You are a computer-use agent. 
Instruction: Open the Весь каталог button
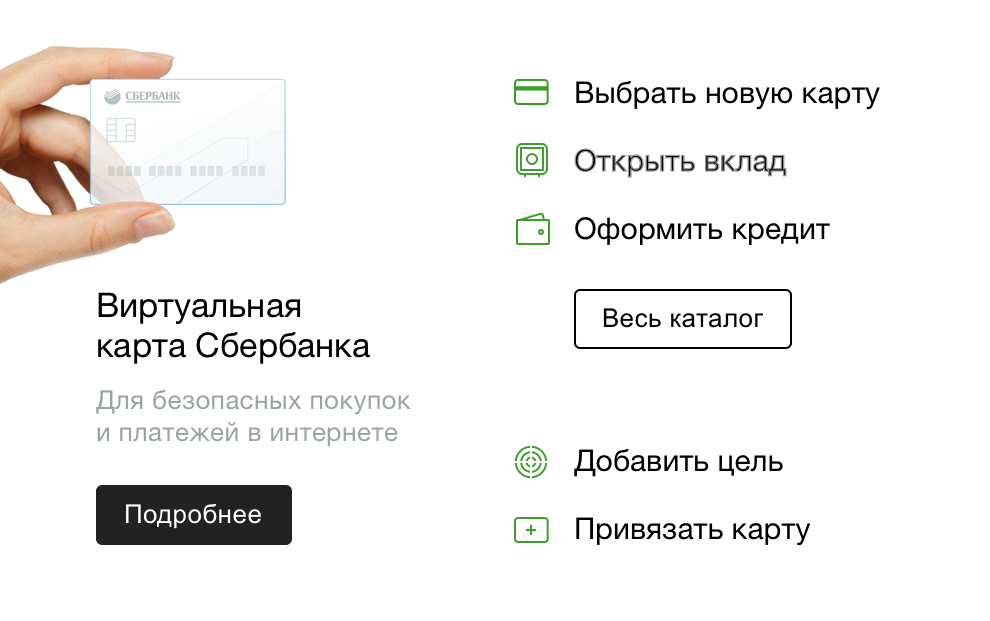click(x=683, y=319)
